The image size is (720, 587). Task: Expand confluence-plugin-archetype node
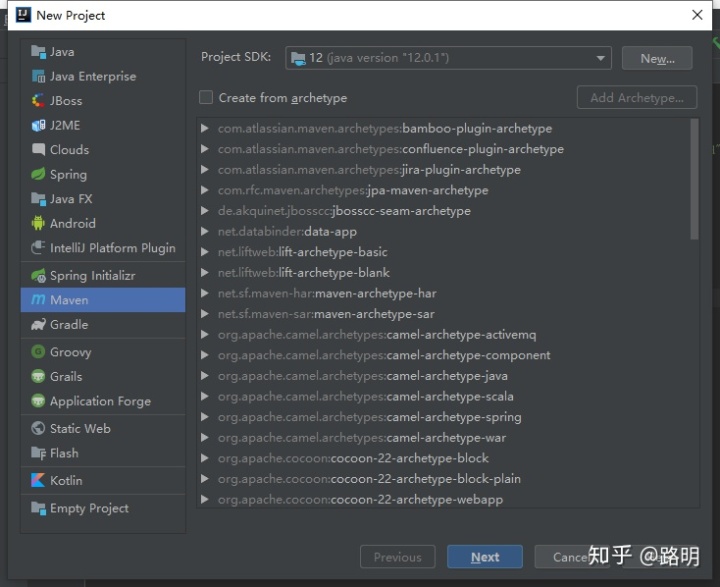coord(205,149)
